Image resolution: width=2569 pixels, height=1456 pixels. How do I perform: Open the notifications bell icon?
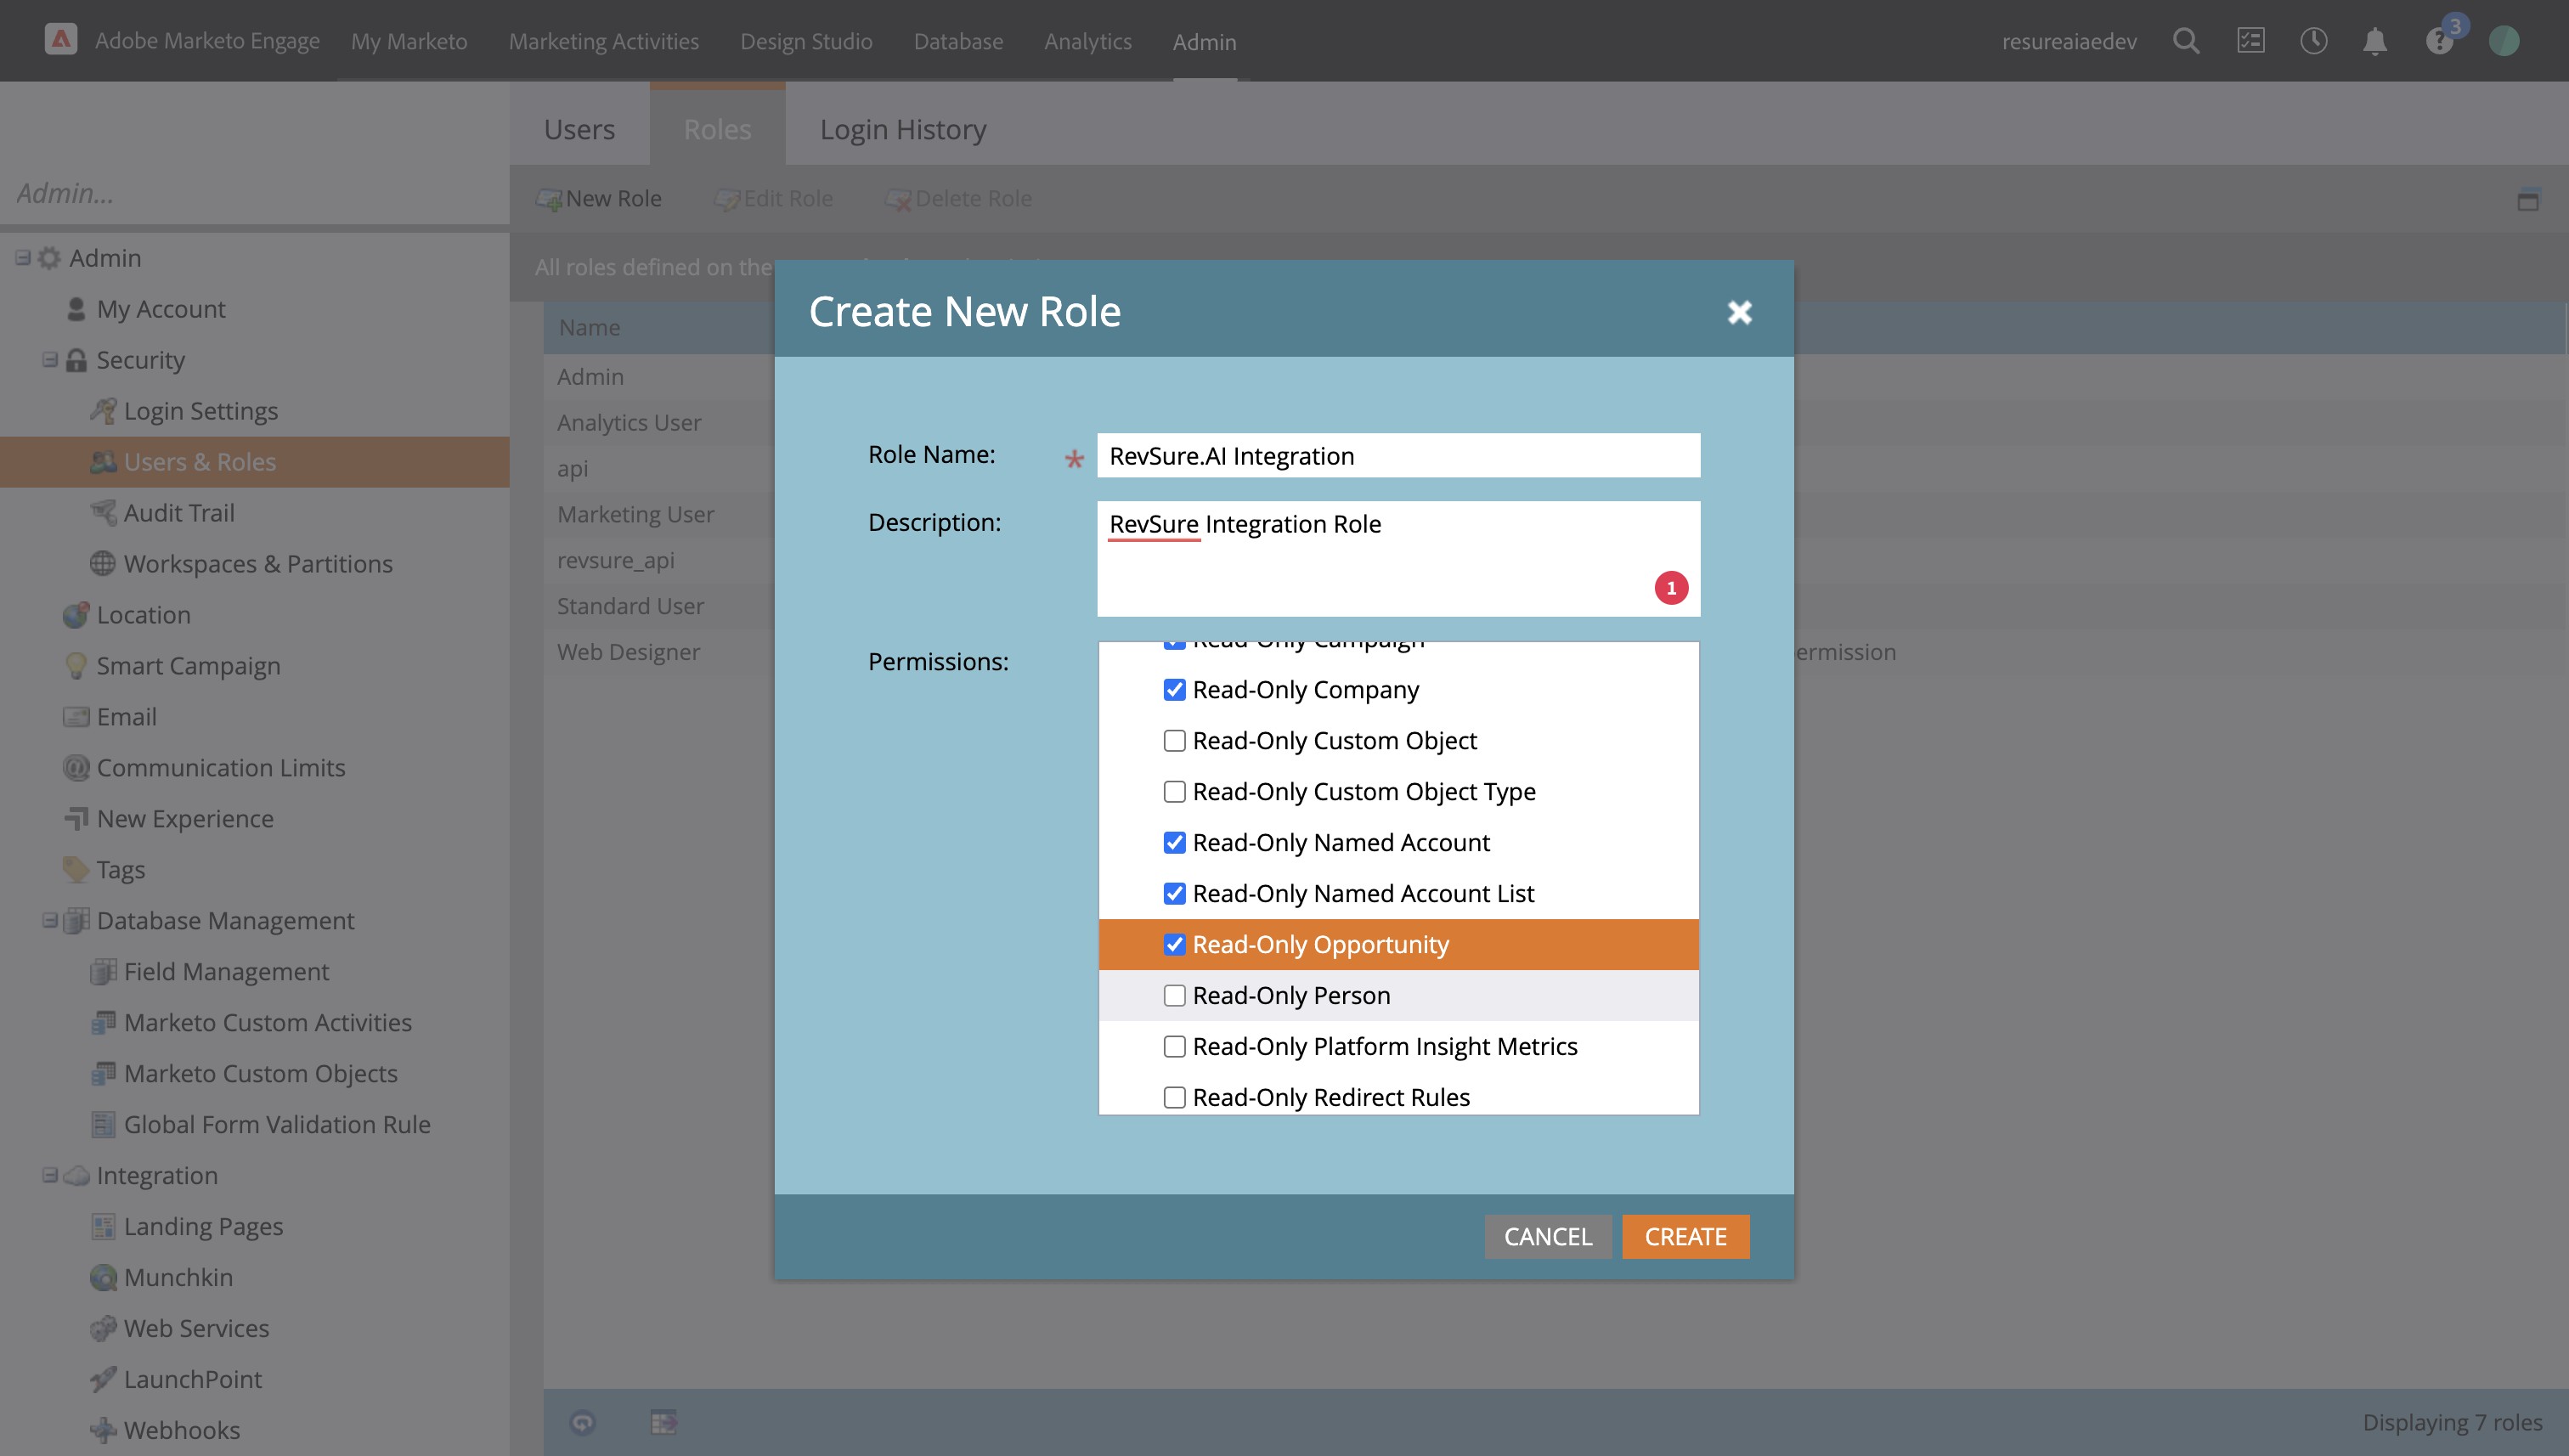2375,41
